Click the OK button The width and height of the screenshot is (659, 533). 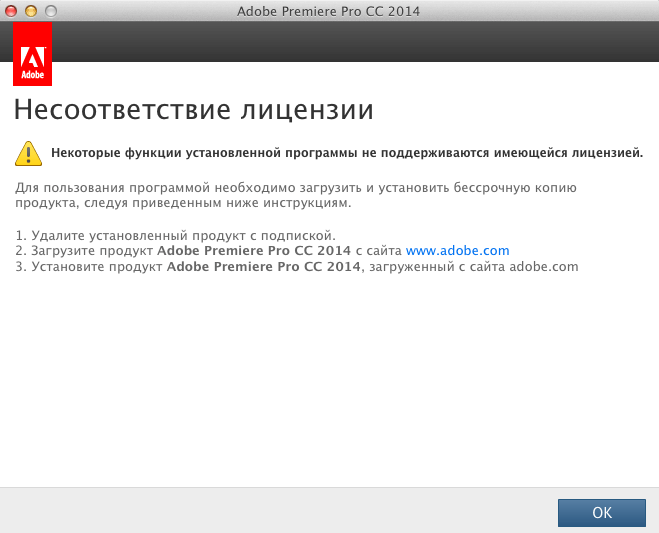[x=601, y=512]
